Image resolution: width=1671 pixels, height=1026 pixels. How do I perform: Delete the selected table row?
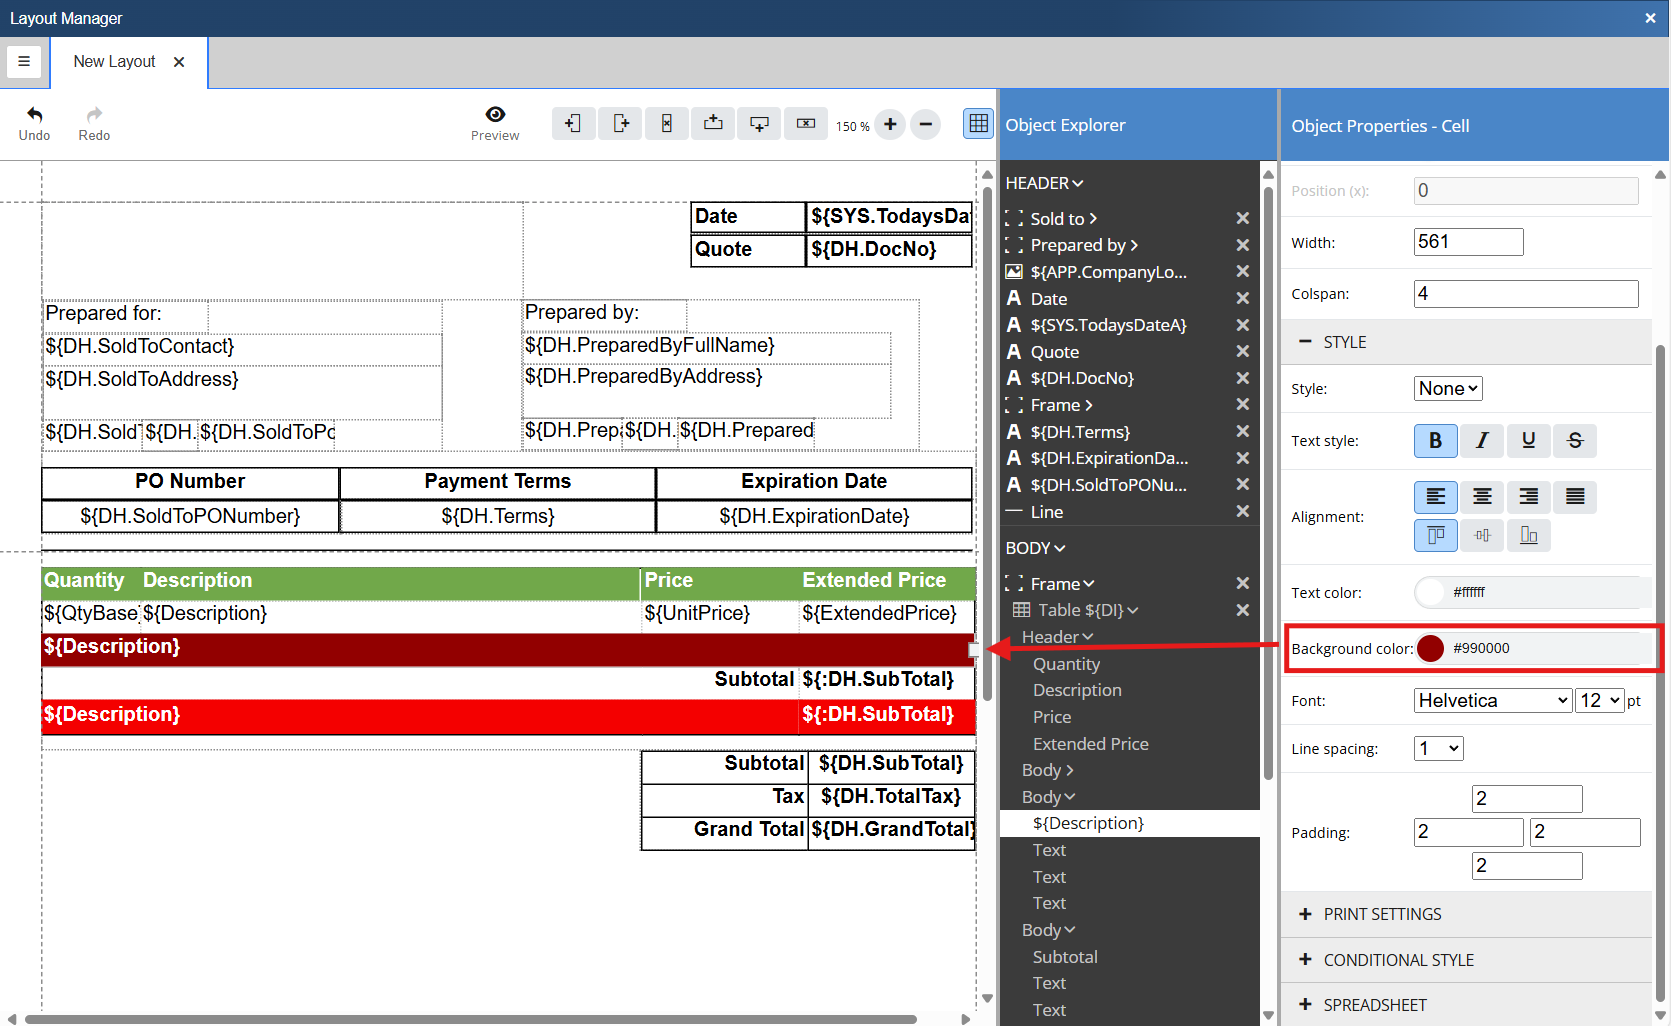[x=805, y=124]
